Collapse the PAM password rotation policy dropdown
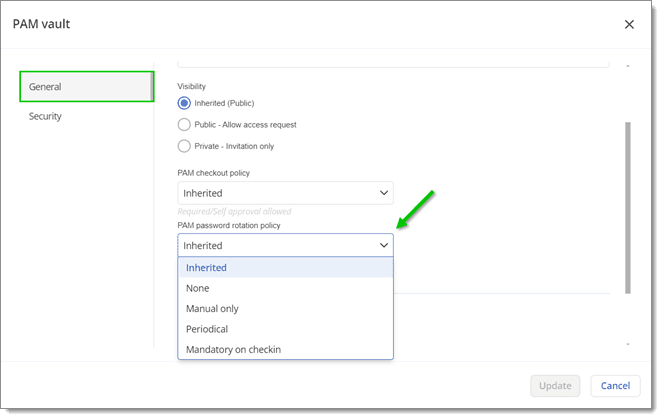 (x=285, y=245)
